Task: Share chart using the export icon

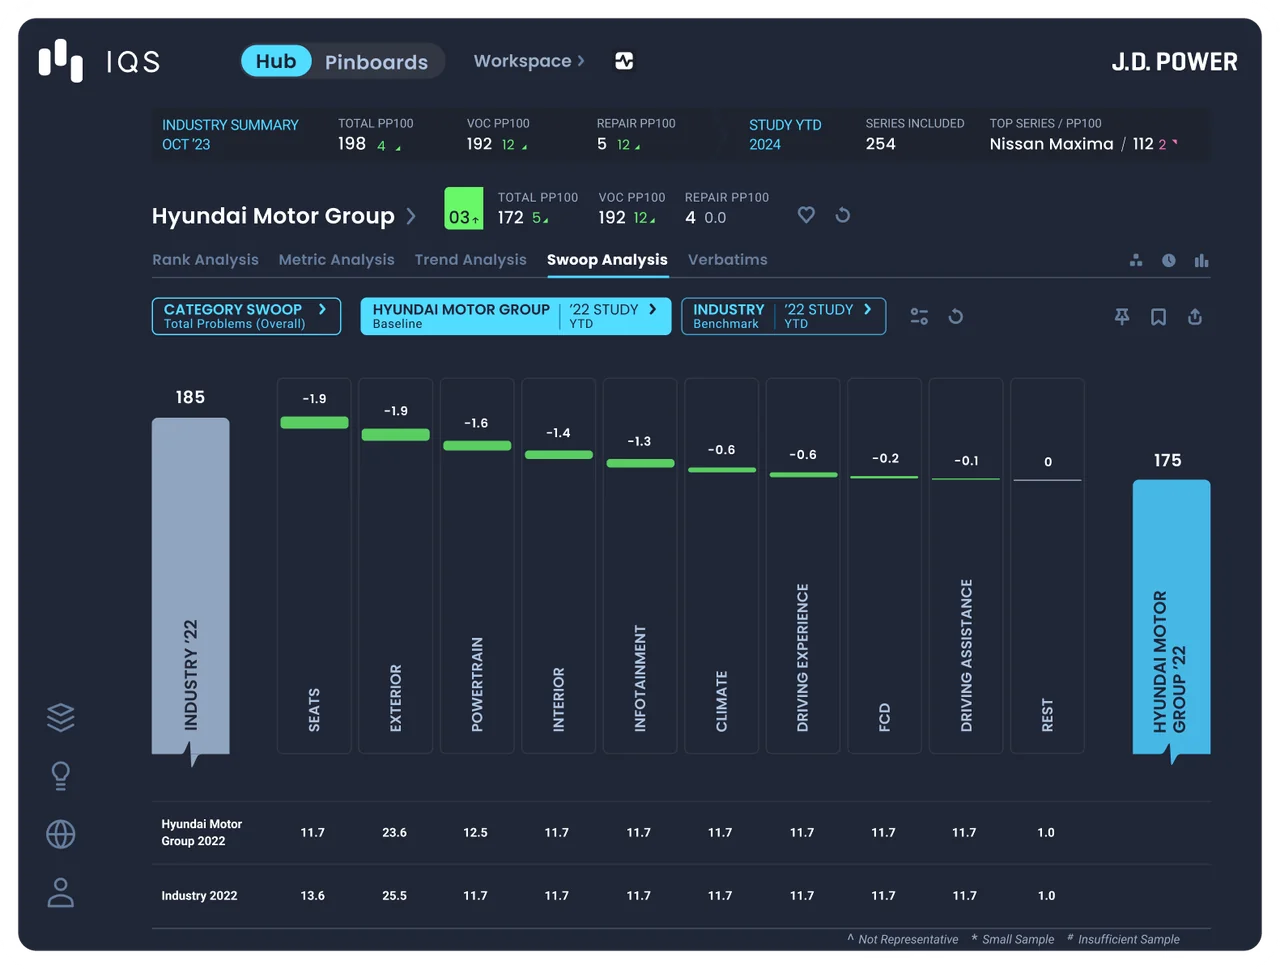Action: 1195,317
